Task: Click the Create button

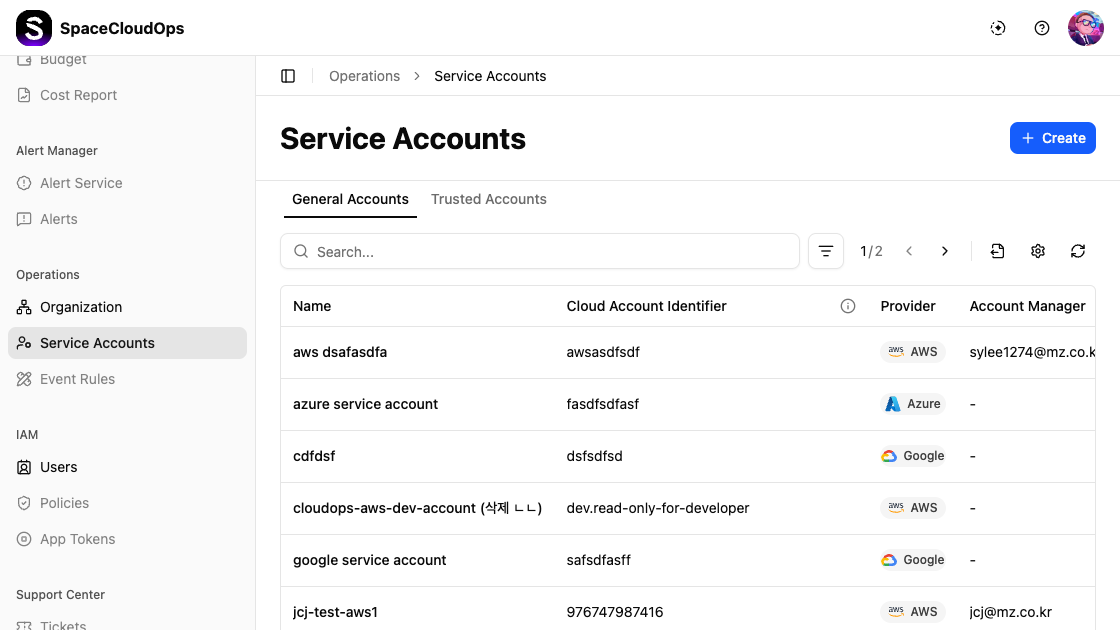Action: pos(1052,138)
